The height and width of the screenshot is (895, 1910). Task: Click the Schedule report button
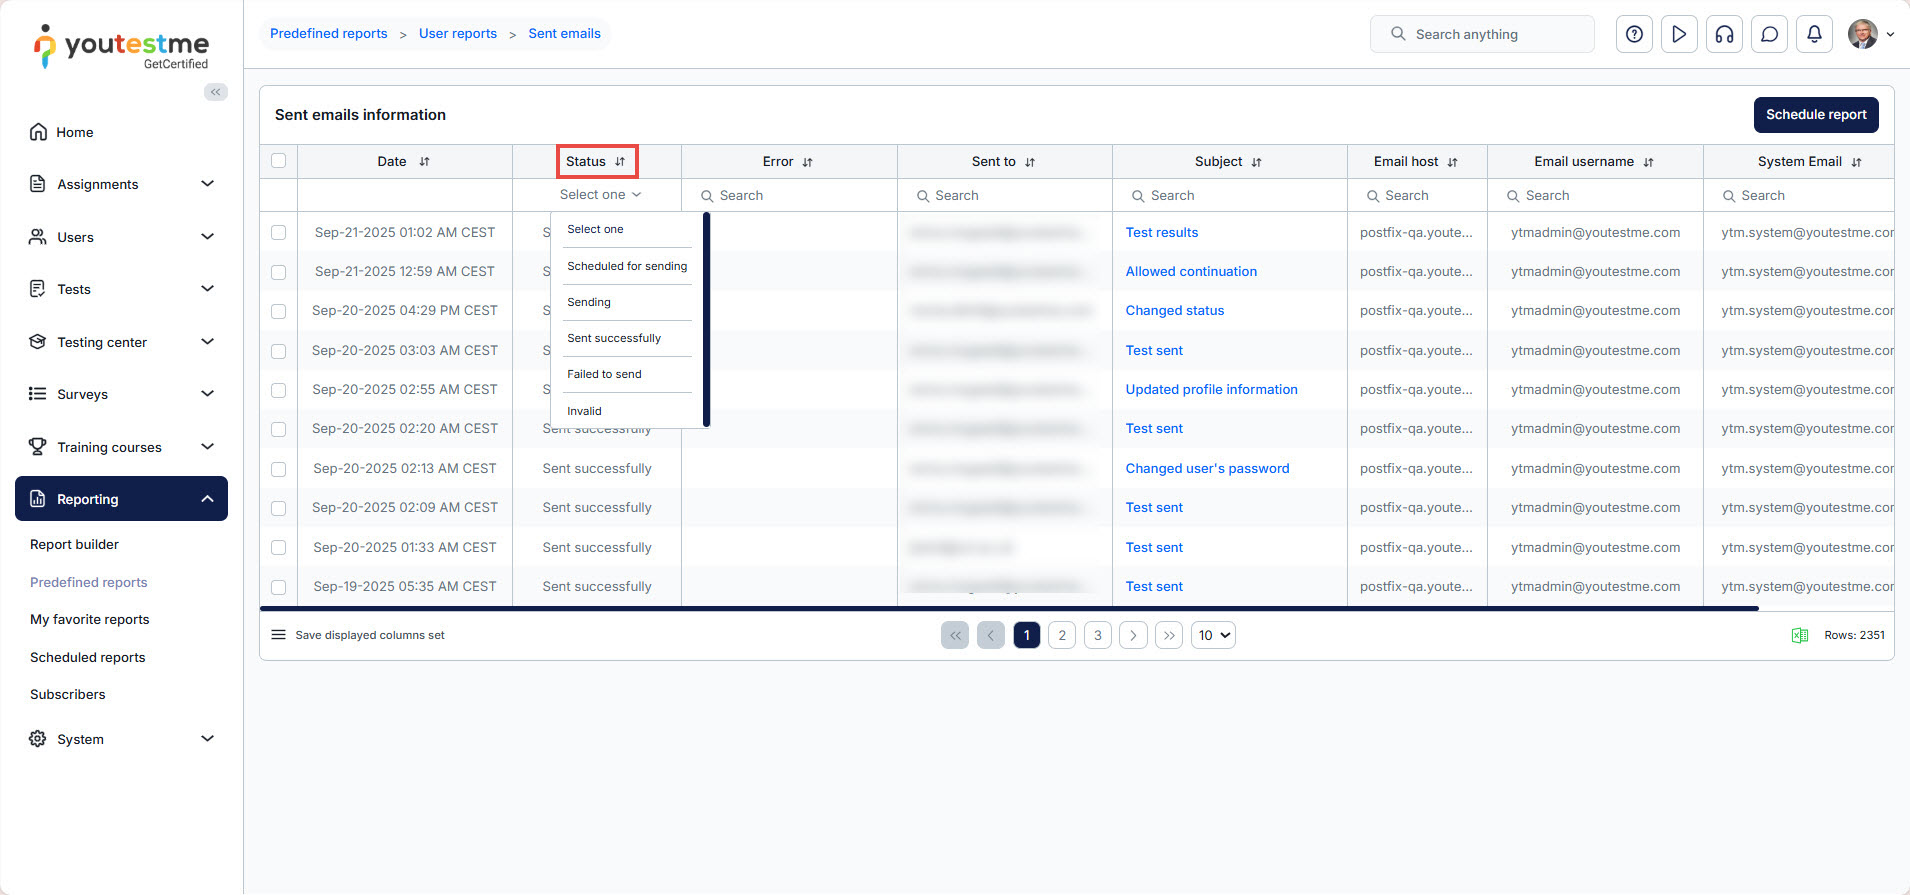1815,115
